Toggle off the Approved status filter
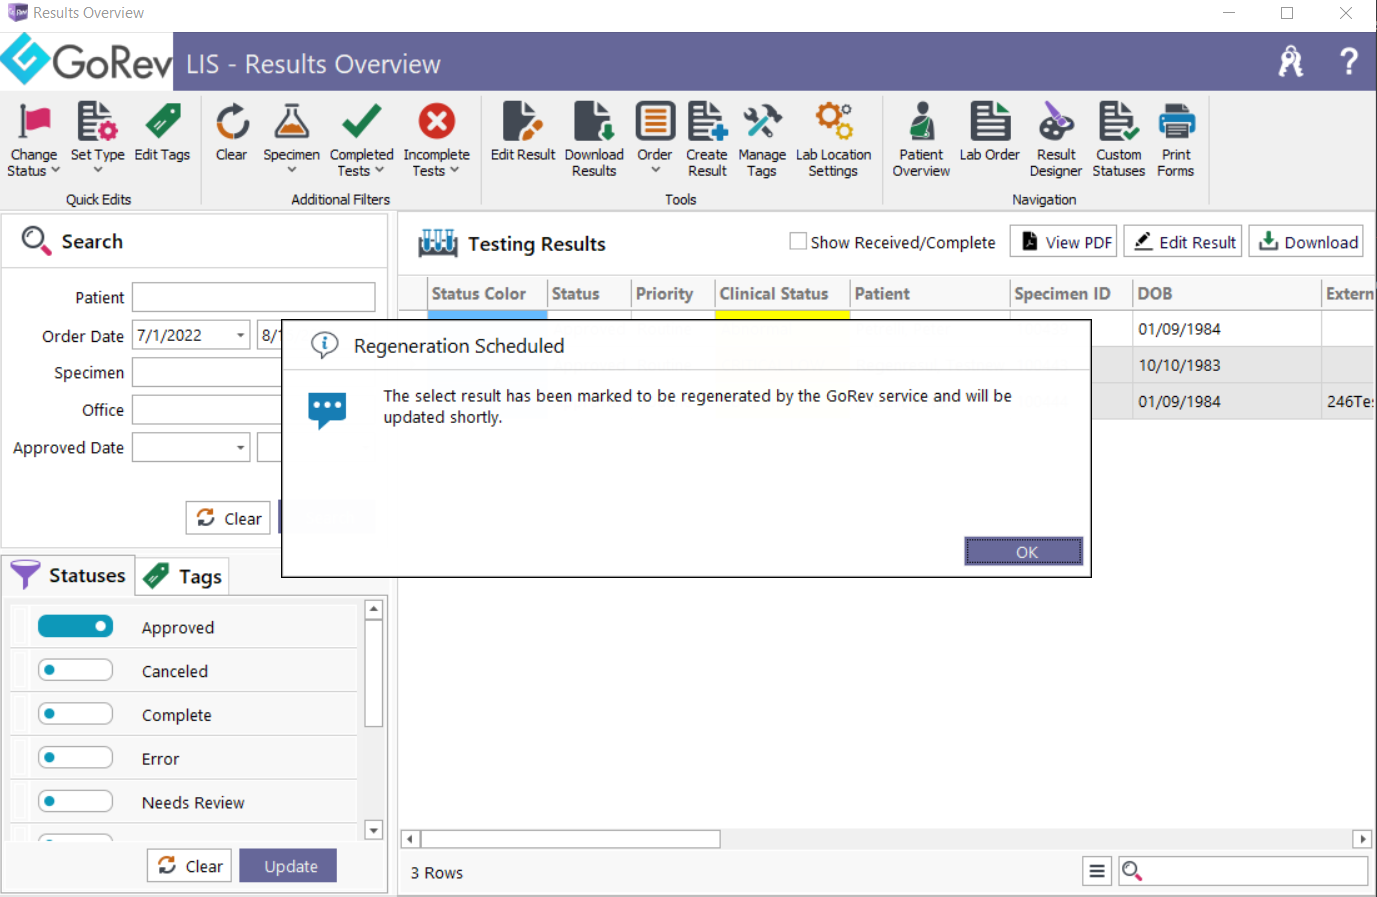Viewport: 1377px width, 897px height. [75, 626]
